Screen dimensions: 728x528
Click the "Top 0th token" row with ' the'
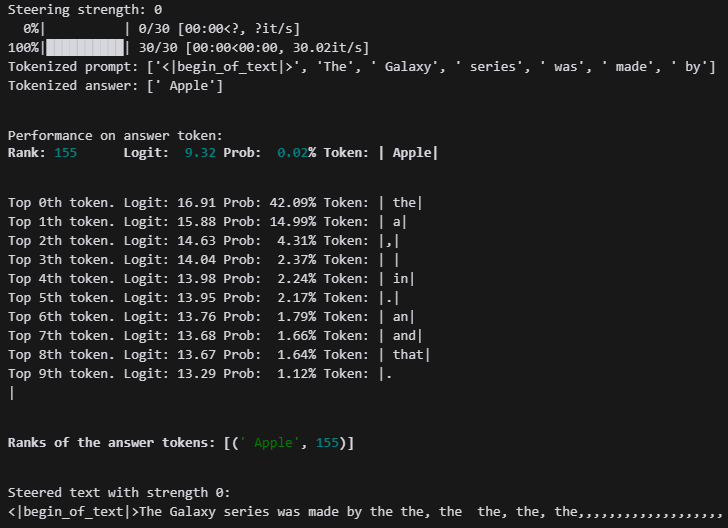pyautogui.click(x=215, y=203)
